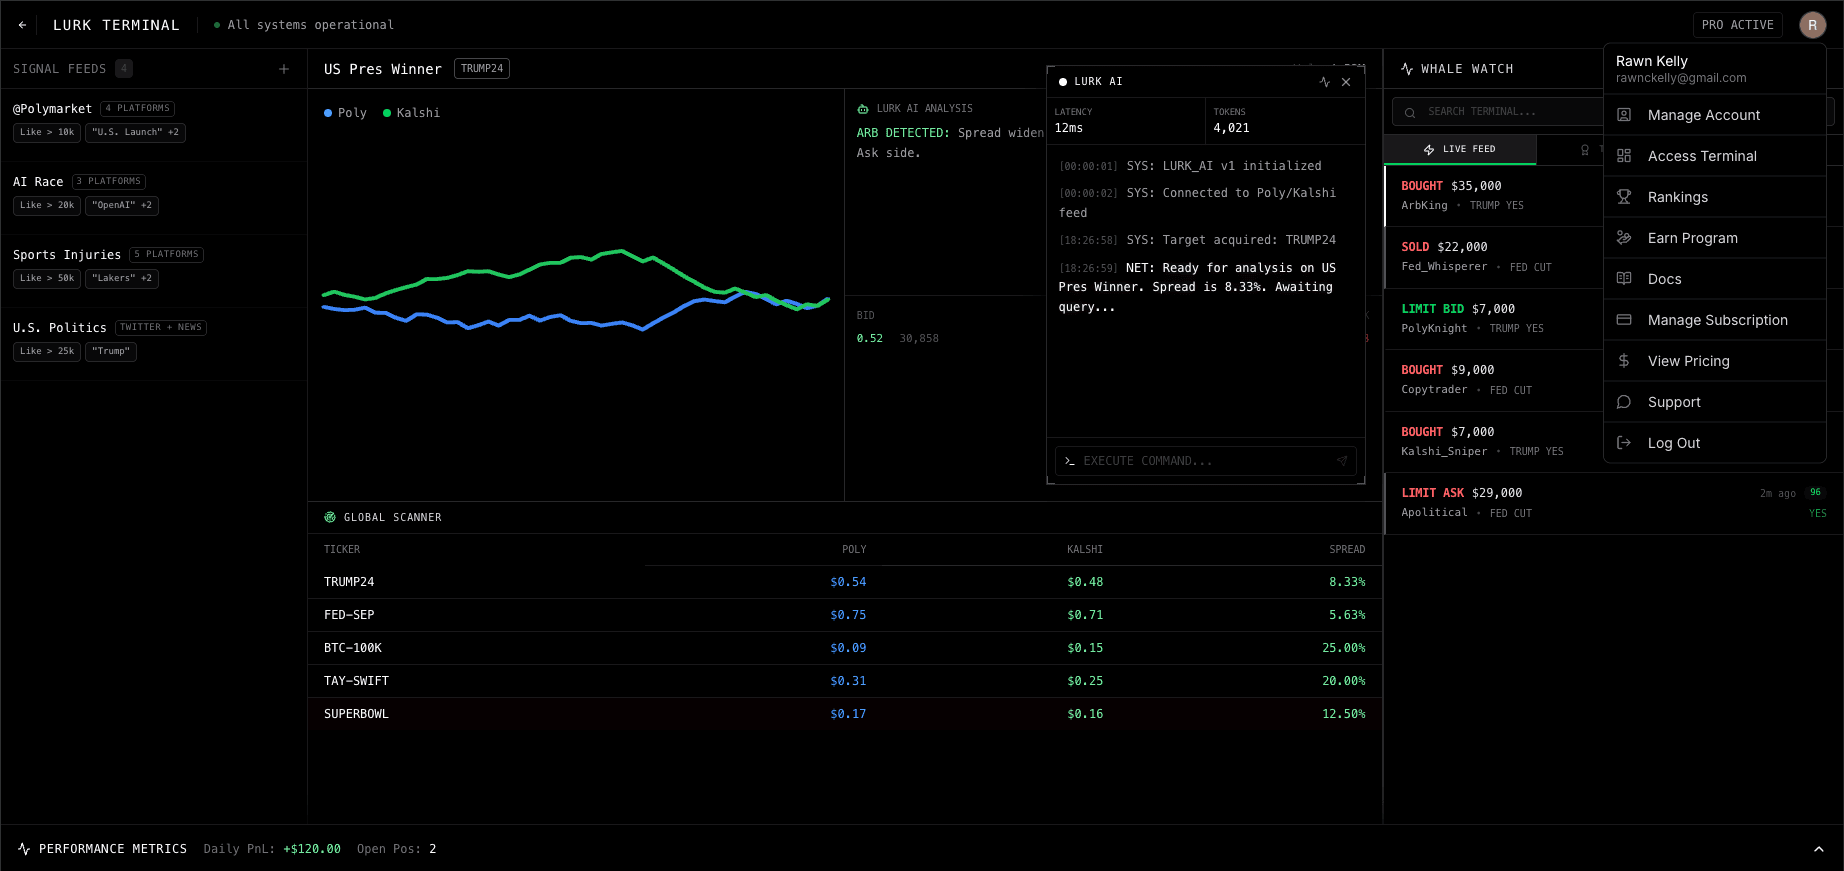The height and width of the screenshot is (871, 1844).
Task: Open PolyKnight LIMIT BID $7,000 trade
Action: [1494, 319]
